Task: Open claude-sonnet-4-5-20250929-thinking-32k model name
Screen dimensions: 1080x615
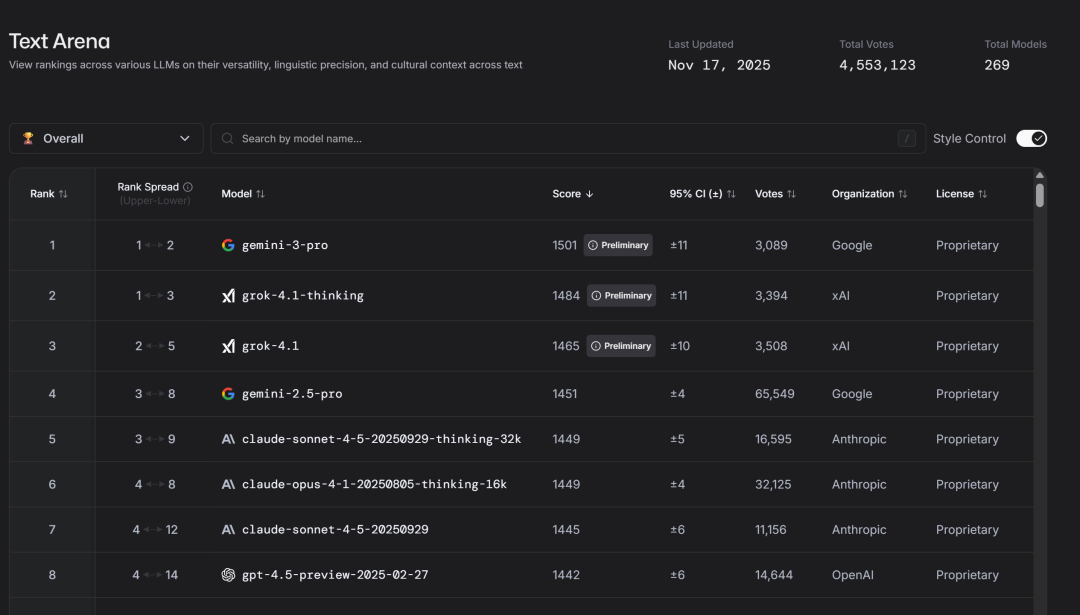Action: (382, 439)
